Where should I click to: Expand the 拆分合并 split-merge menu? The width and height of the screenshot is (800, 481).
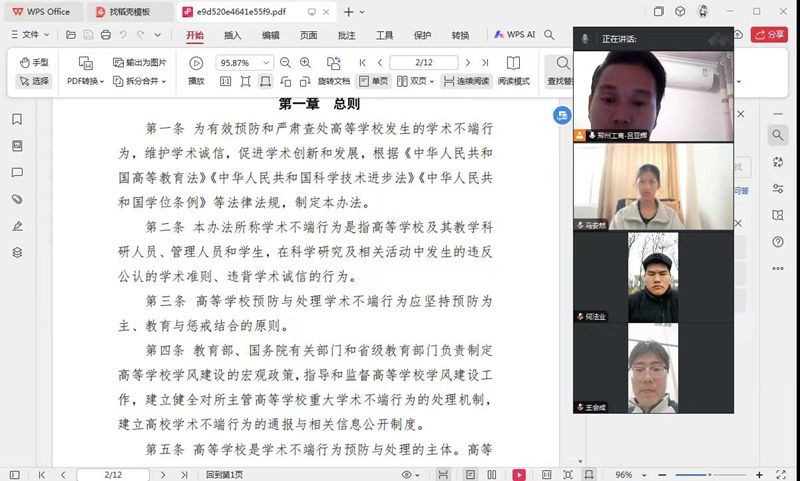(x=139, y=81)
